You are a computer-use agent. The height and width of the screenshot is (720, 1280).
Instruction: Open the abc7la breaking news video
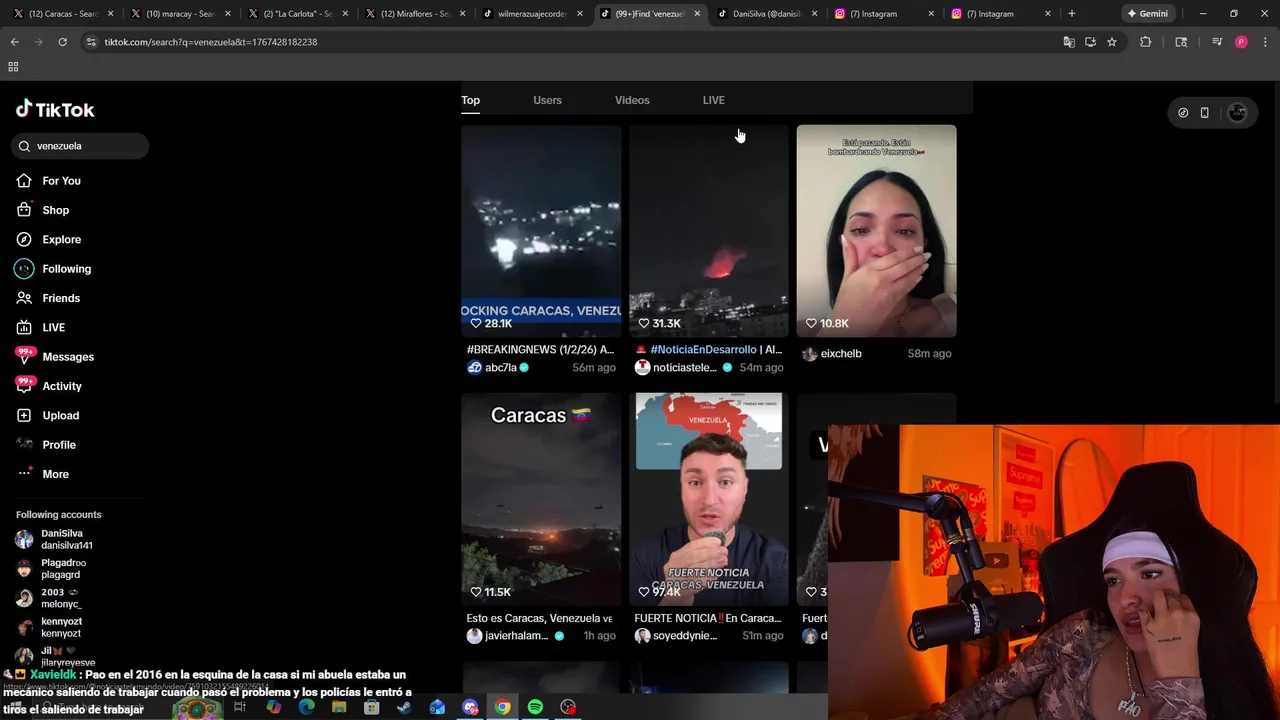click(x=541, y=231)
